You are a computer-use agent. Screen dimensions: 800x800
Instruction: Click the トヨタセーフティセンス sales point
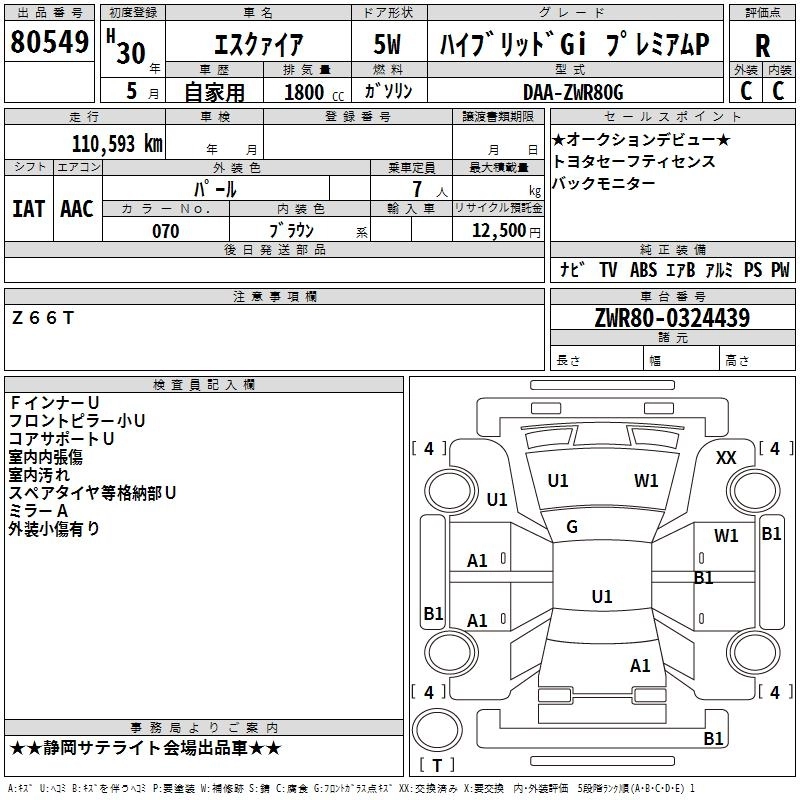(634, 162)
